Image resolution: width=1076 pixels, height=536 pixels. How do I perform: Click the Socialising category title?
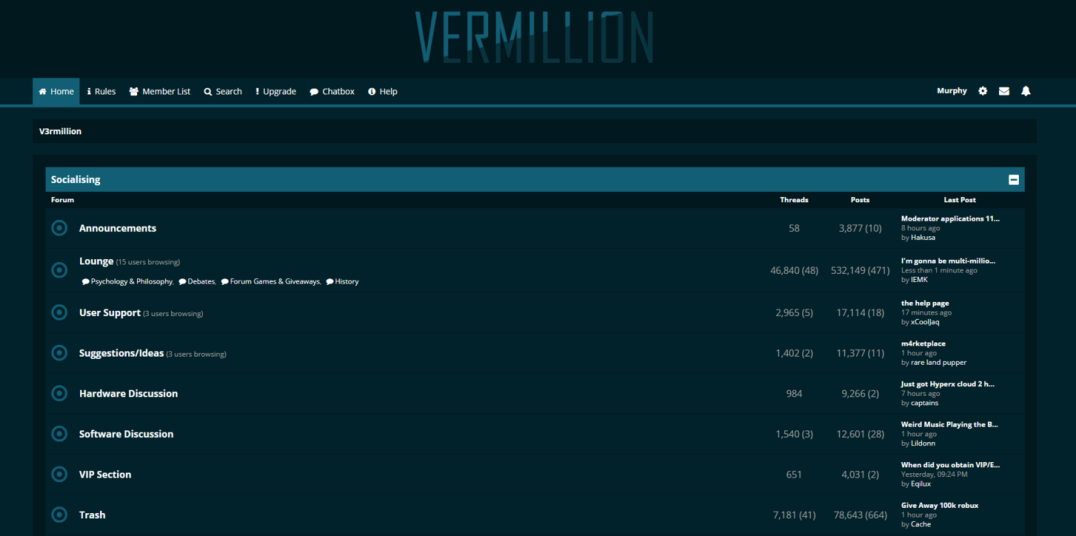coord(75,180)
